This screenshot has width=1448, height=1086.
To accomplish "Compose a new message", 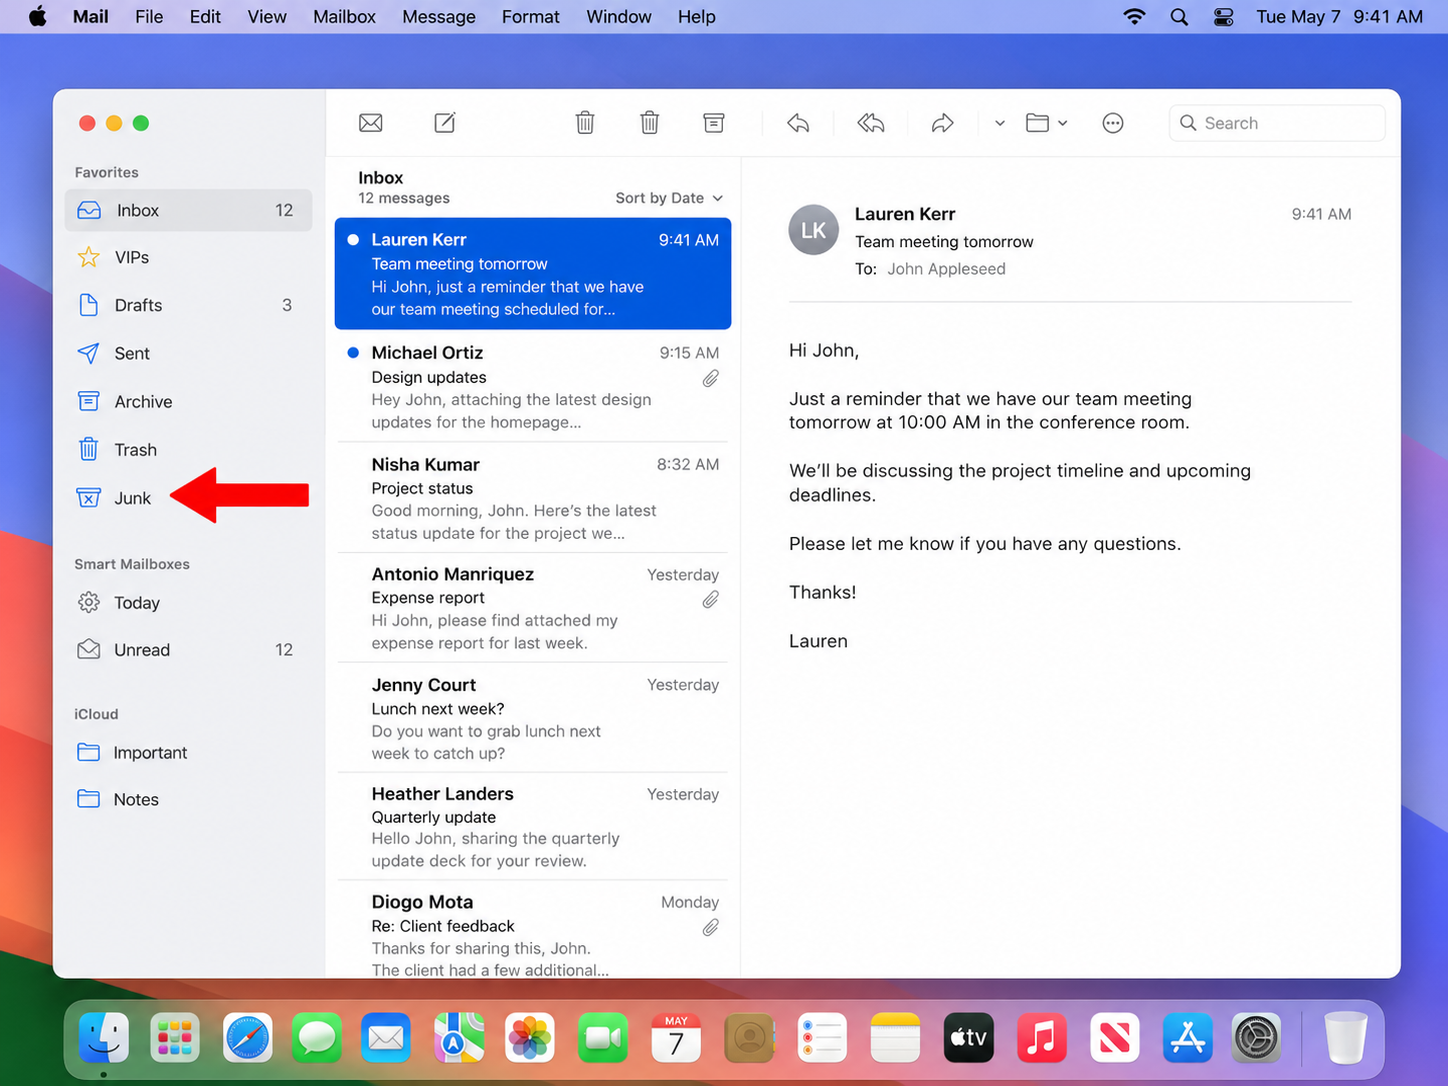I will click(445, 123).
